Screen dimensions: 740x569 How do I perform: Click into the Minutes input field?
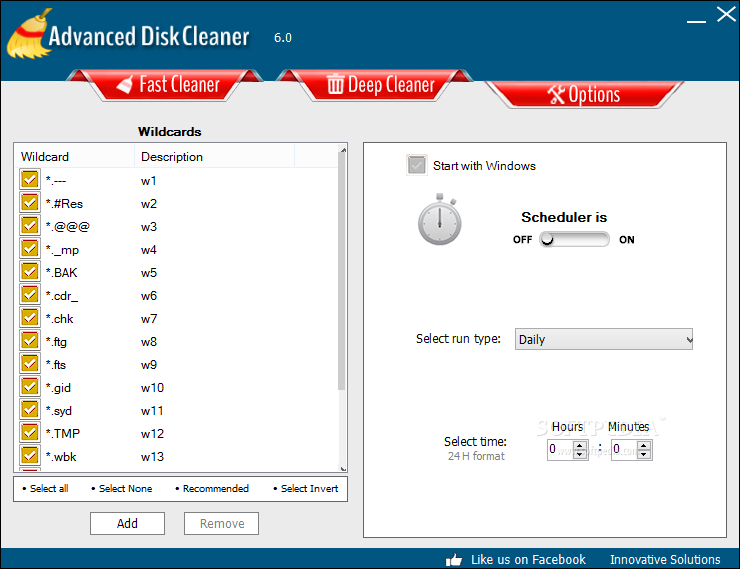pyautogui.click(x=624, y=449)
